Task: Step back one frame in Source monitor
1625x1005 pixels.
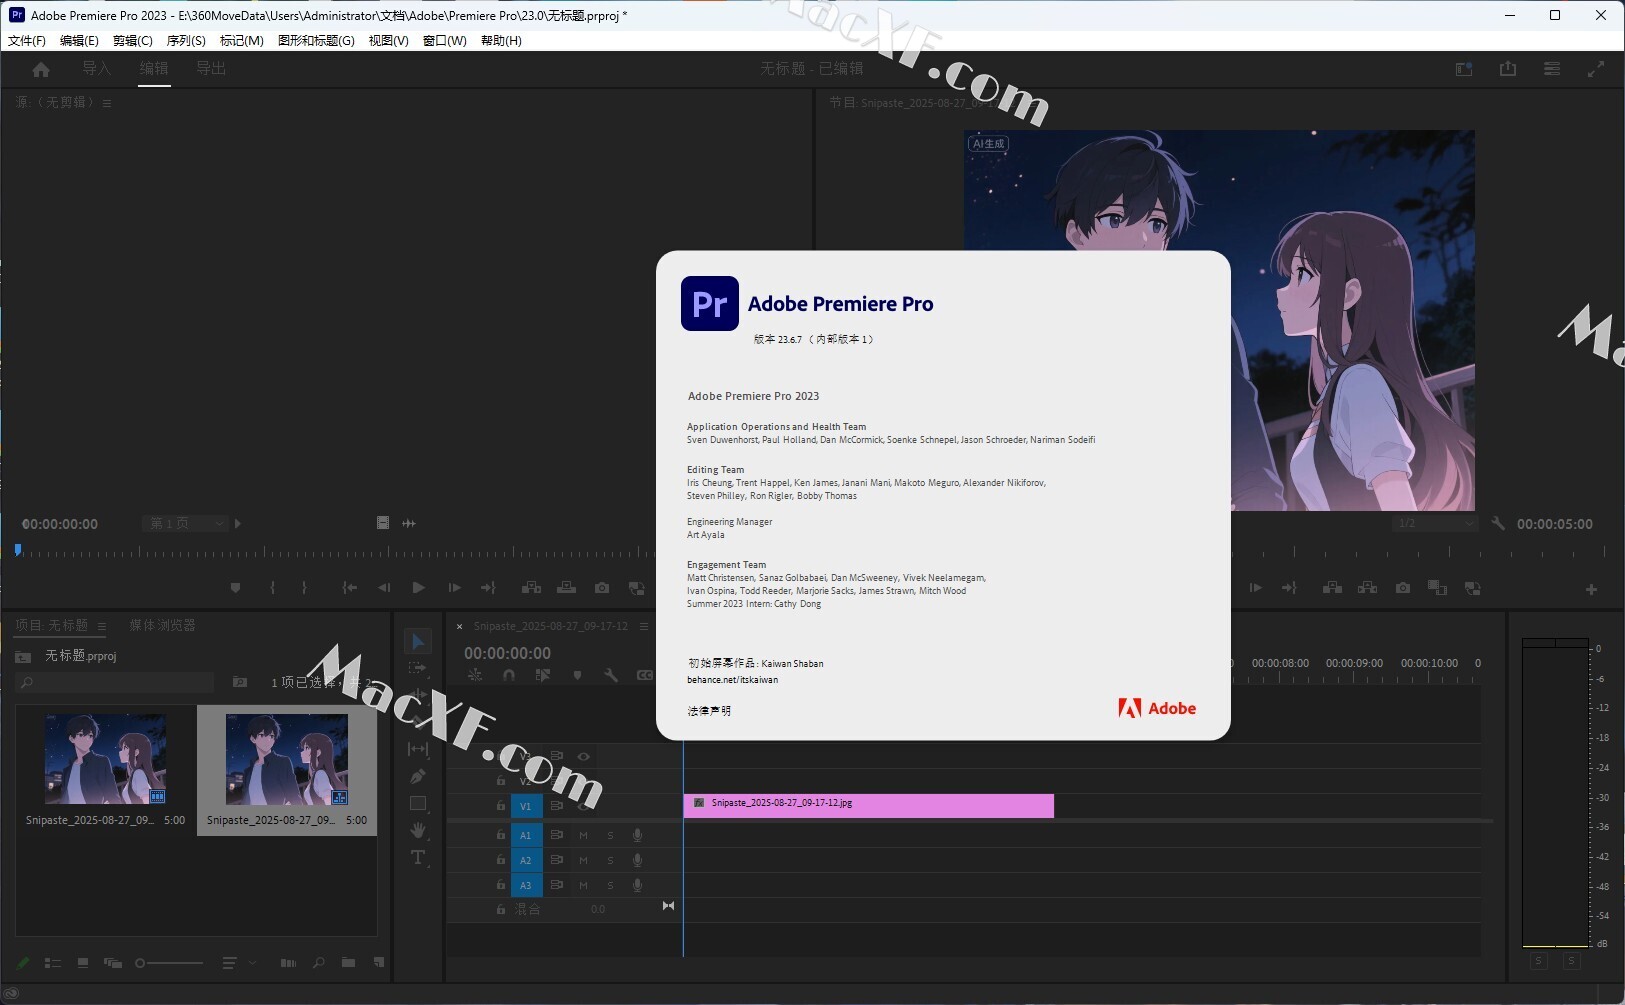Action: pos(384,588)
